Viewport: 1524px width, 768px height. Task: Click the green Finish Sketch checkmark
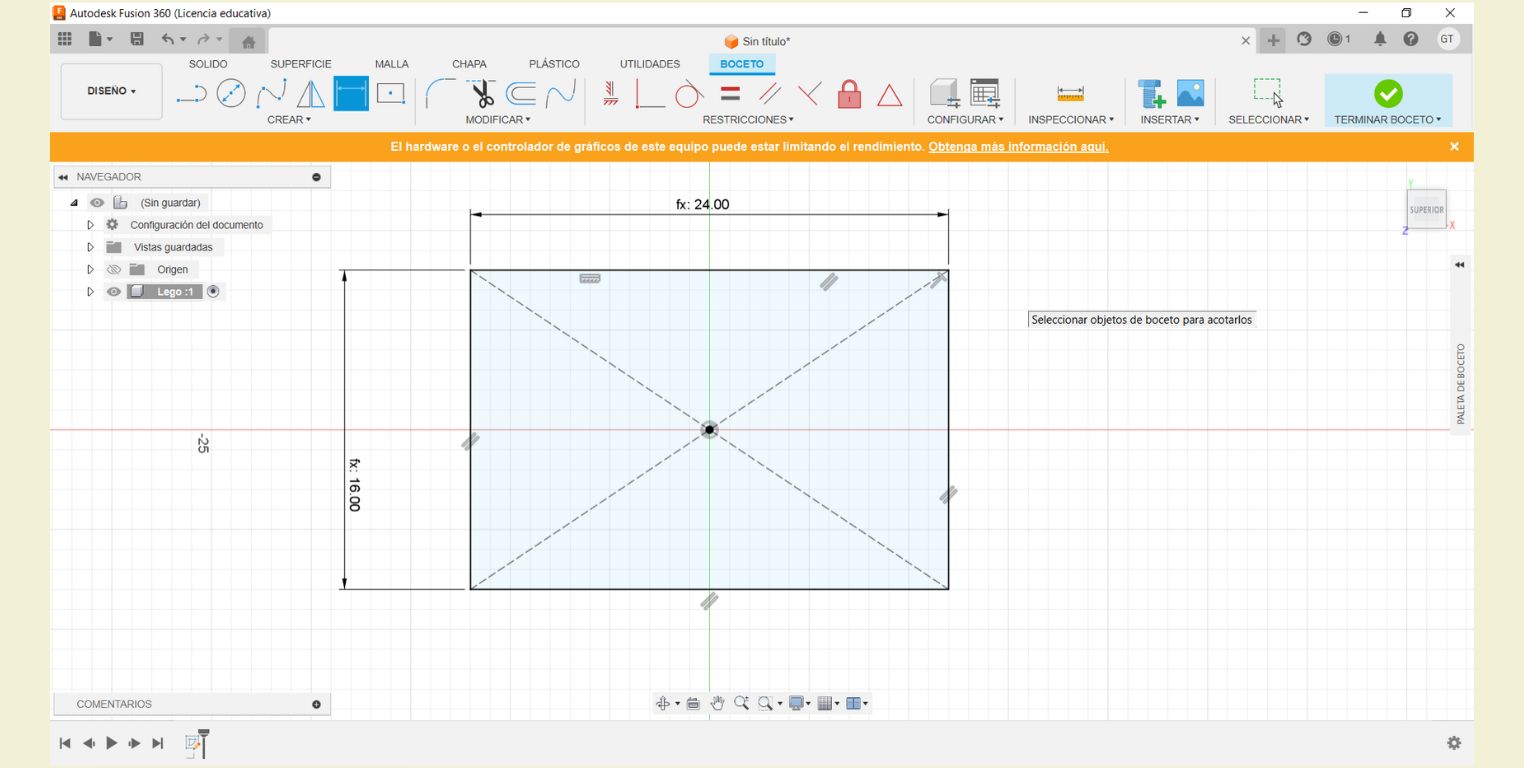[x=1388, y=94]
